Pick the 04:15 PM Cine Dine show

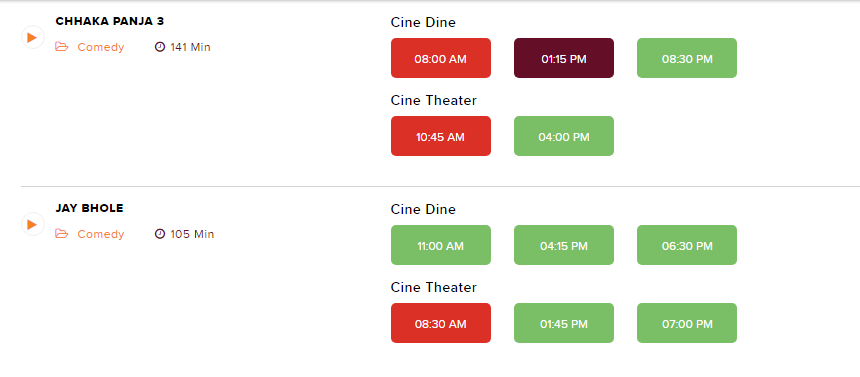(x=564, y=245)
